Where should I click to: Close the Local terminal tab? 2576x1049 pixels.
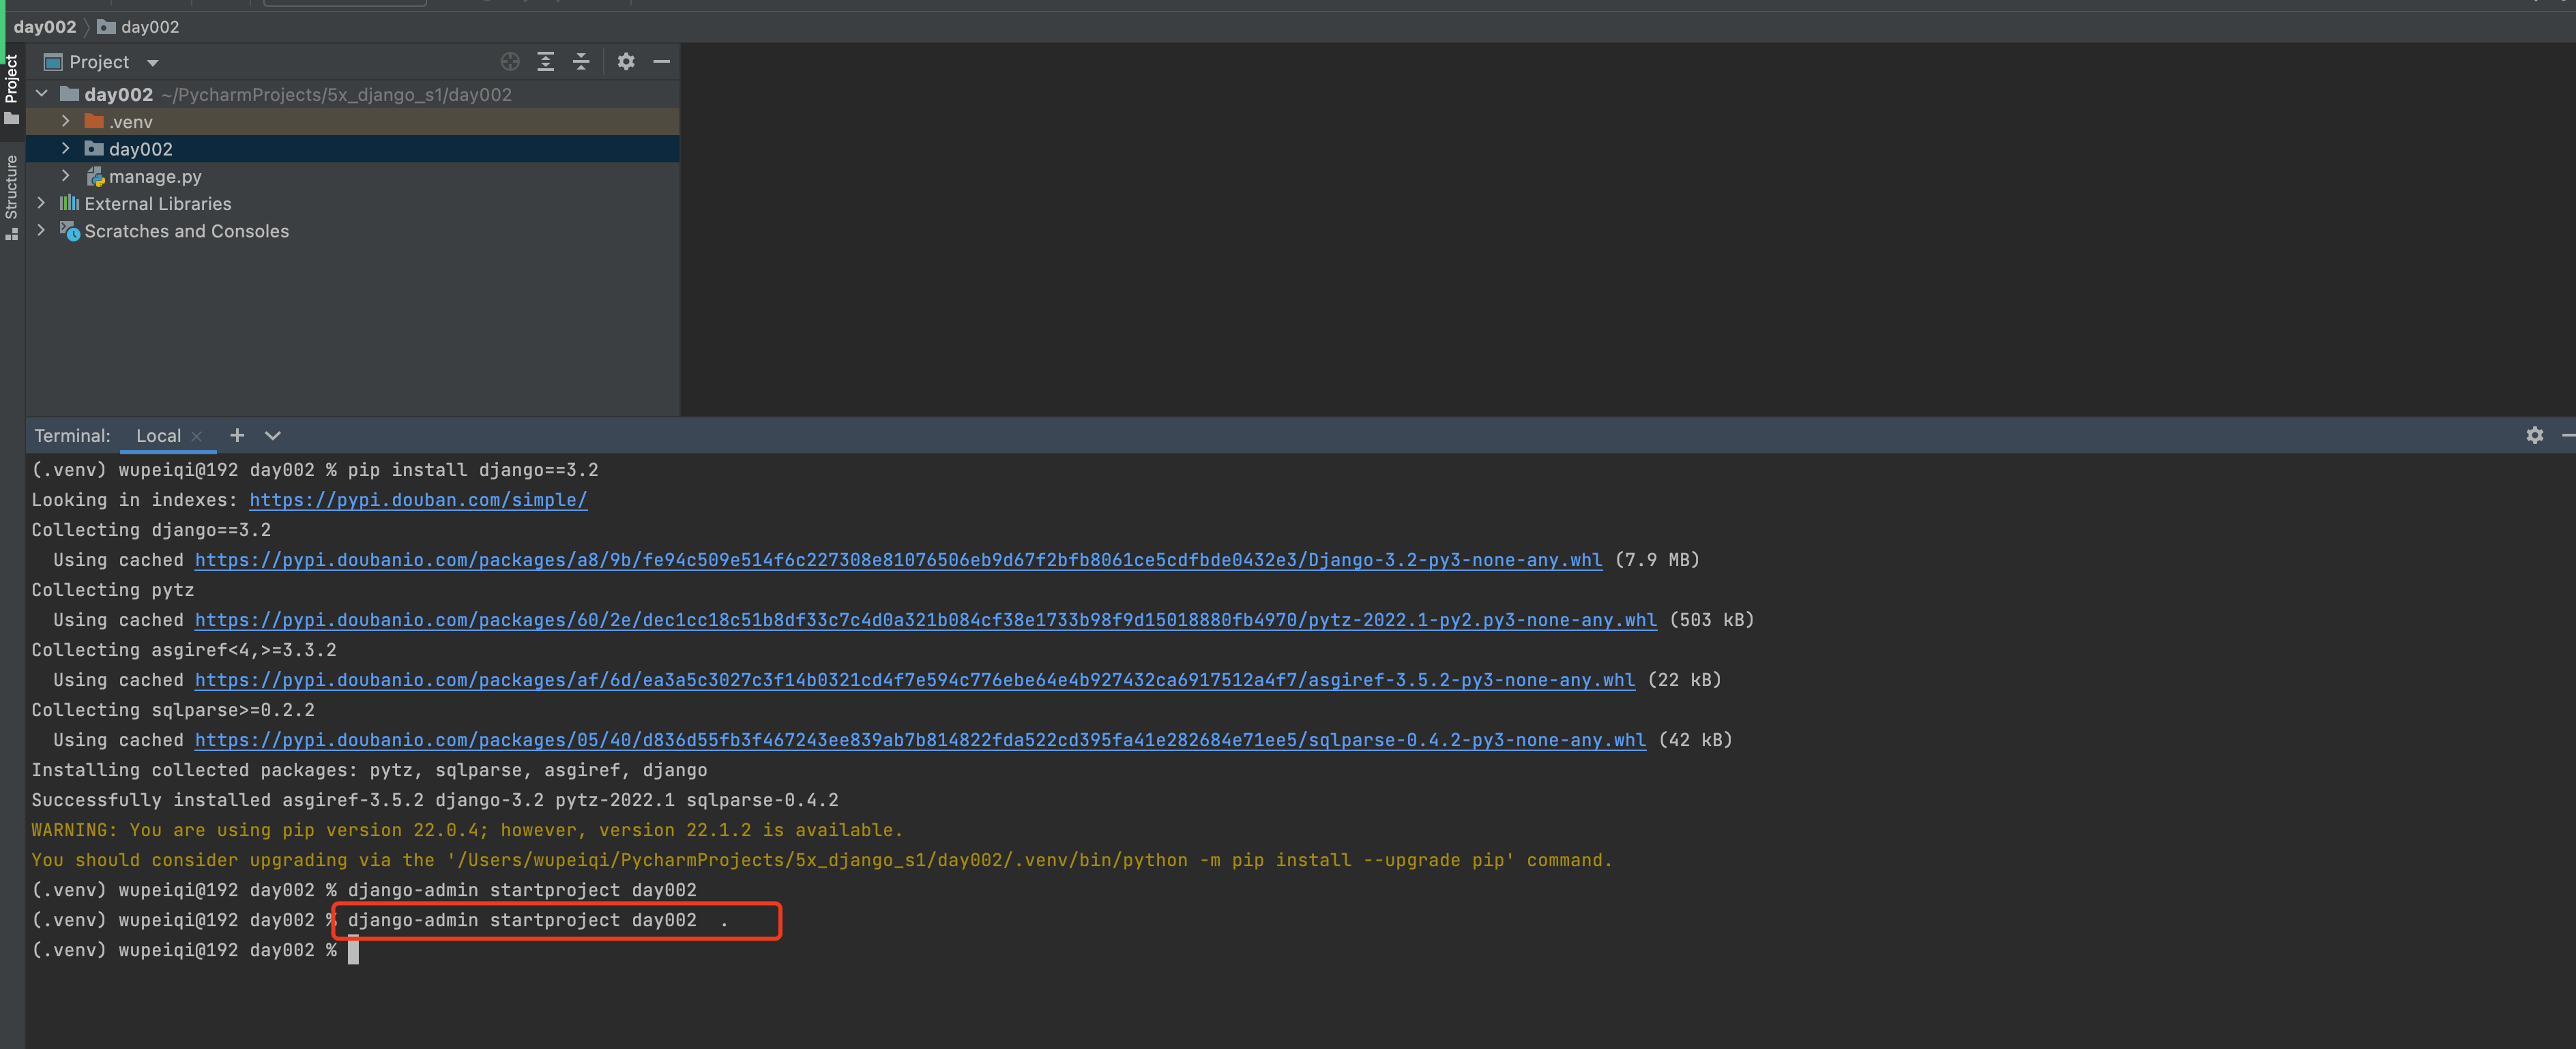point(197,436)
